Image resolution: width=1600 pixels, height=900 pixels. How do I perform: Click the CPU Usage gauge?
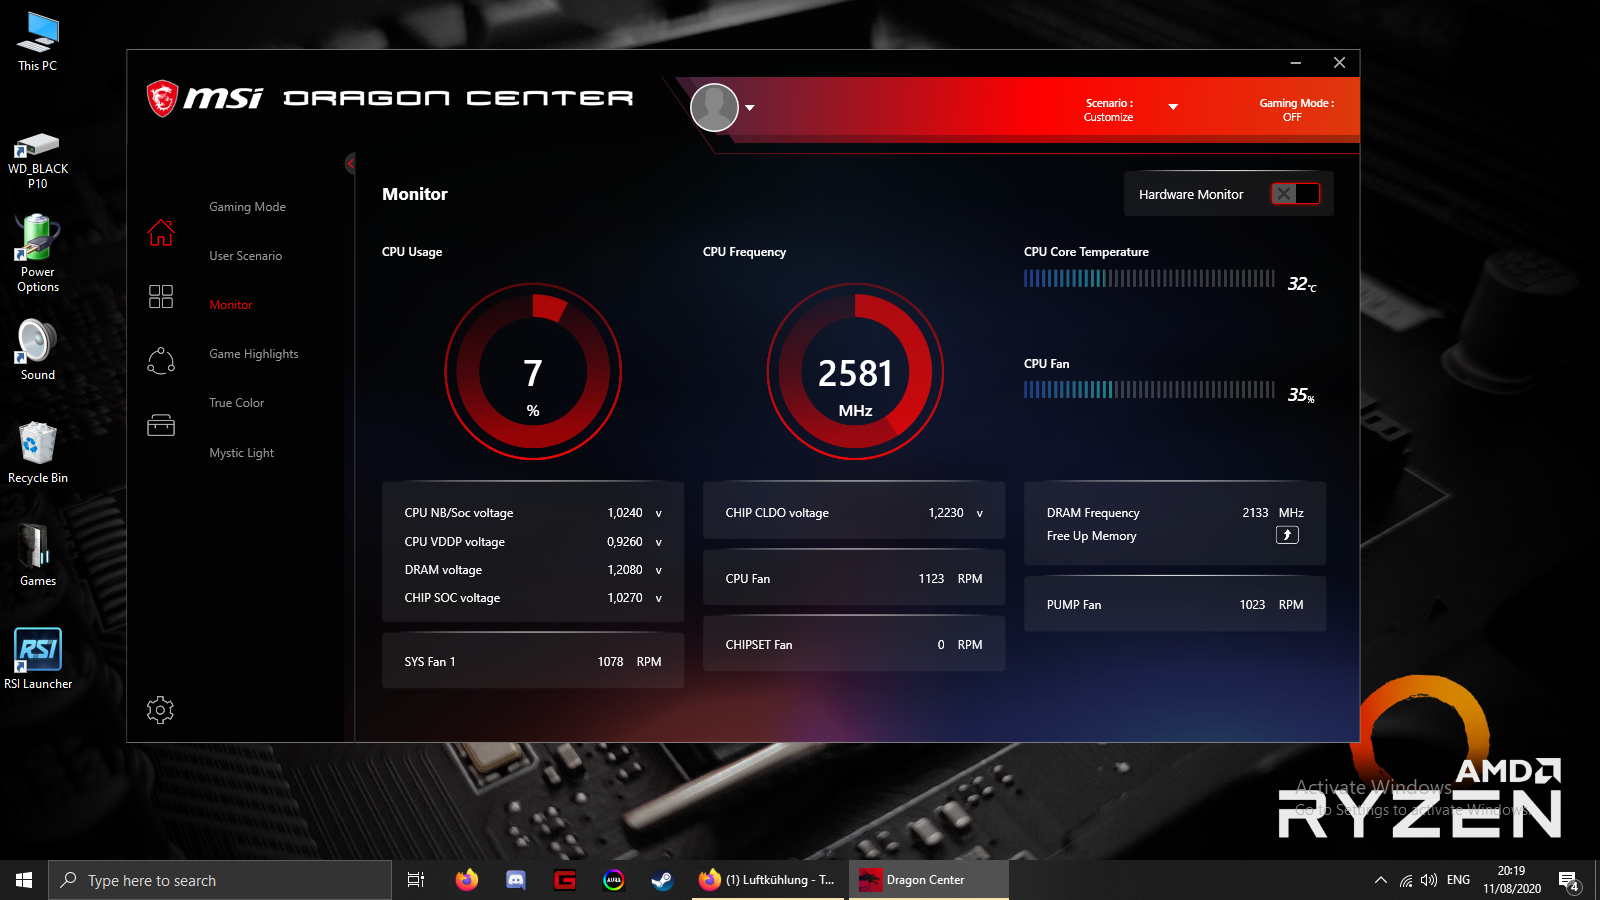(x=533, y=372)
